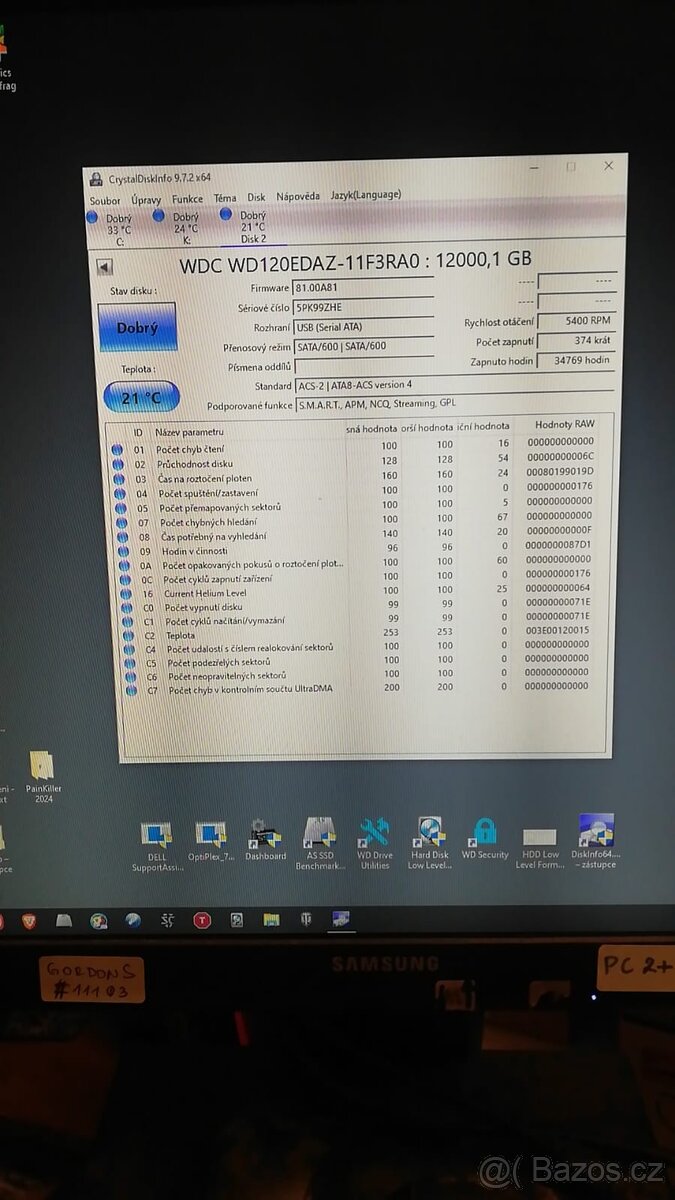Click the Podporované funkce S.M.A.R.T. field
Screen dimensions: 675x1200
[x=455, y=404]
